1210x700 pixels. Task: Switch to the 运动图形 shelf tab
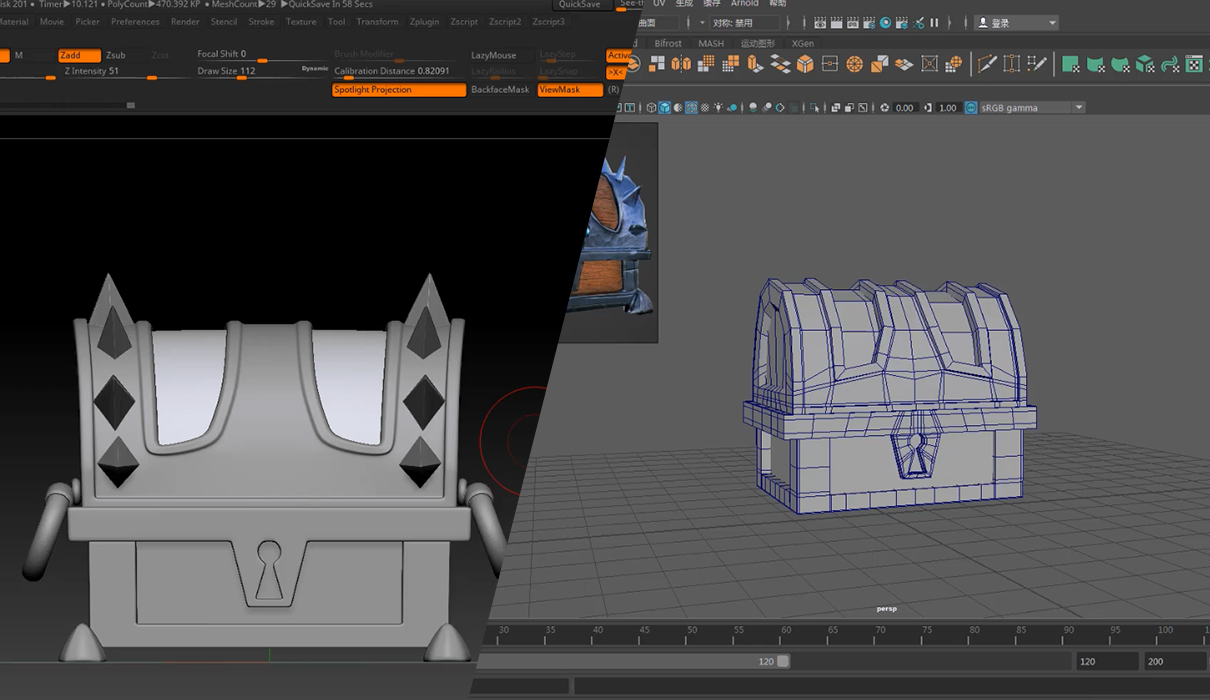tap(757, 43)
